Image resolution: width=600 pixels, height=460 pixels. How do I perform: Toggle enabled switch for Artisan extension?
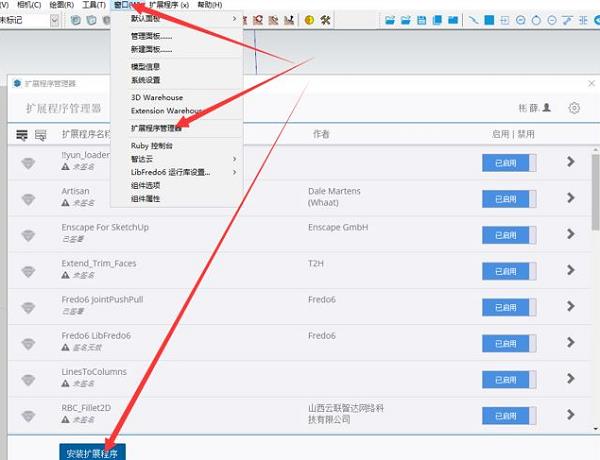(x=509, y=198)
